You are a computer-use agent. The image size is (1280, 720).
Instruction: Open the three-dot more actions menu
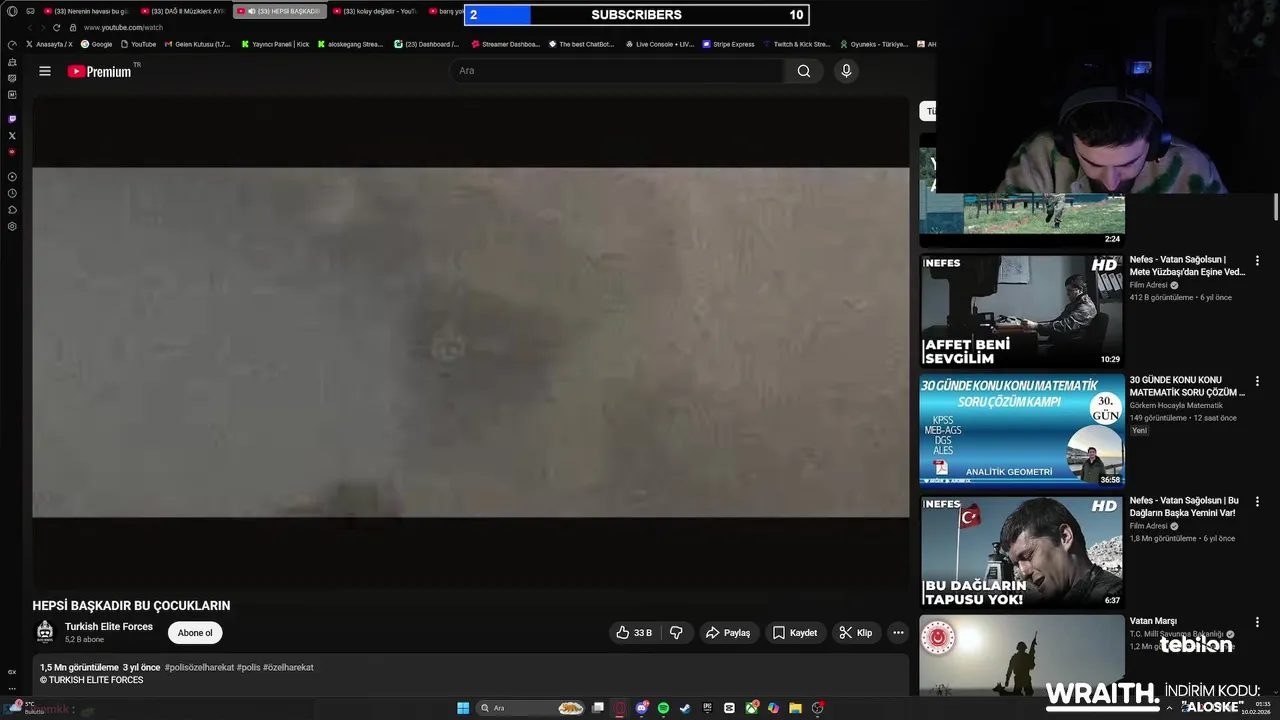click(898, 633)
